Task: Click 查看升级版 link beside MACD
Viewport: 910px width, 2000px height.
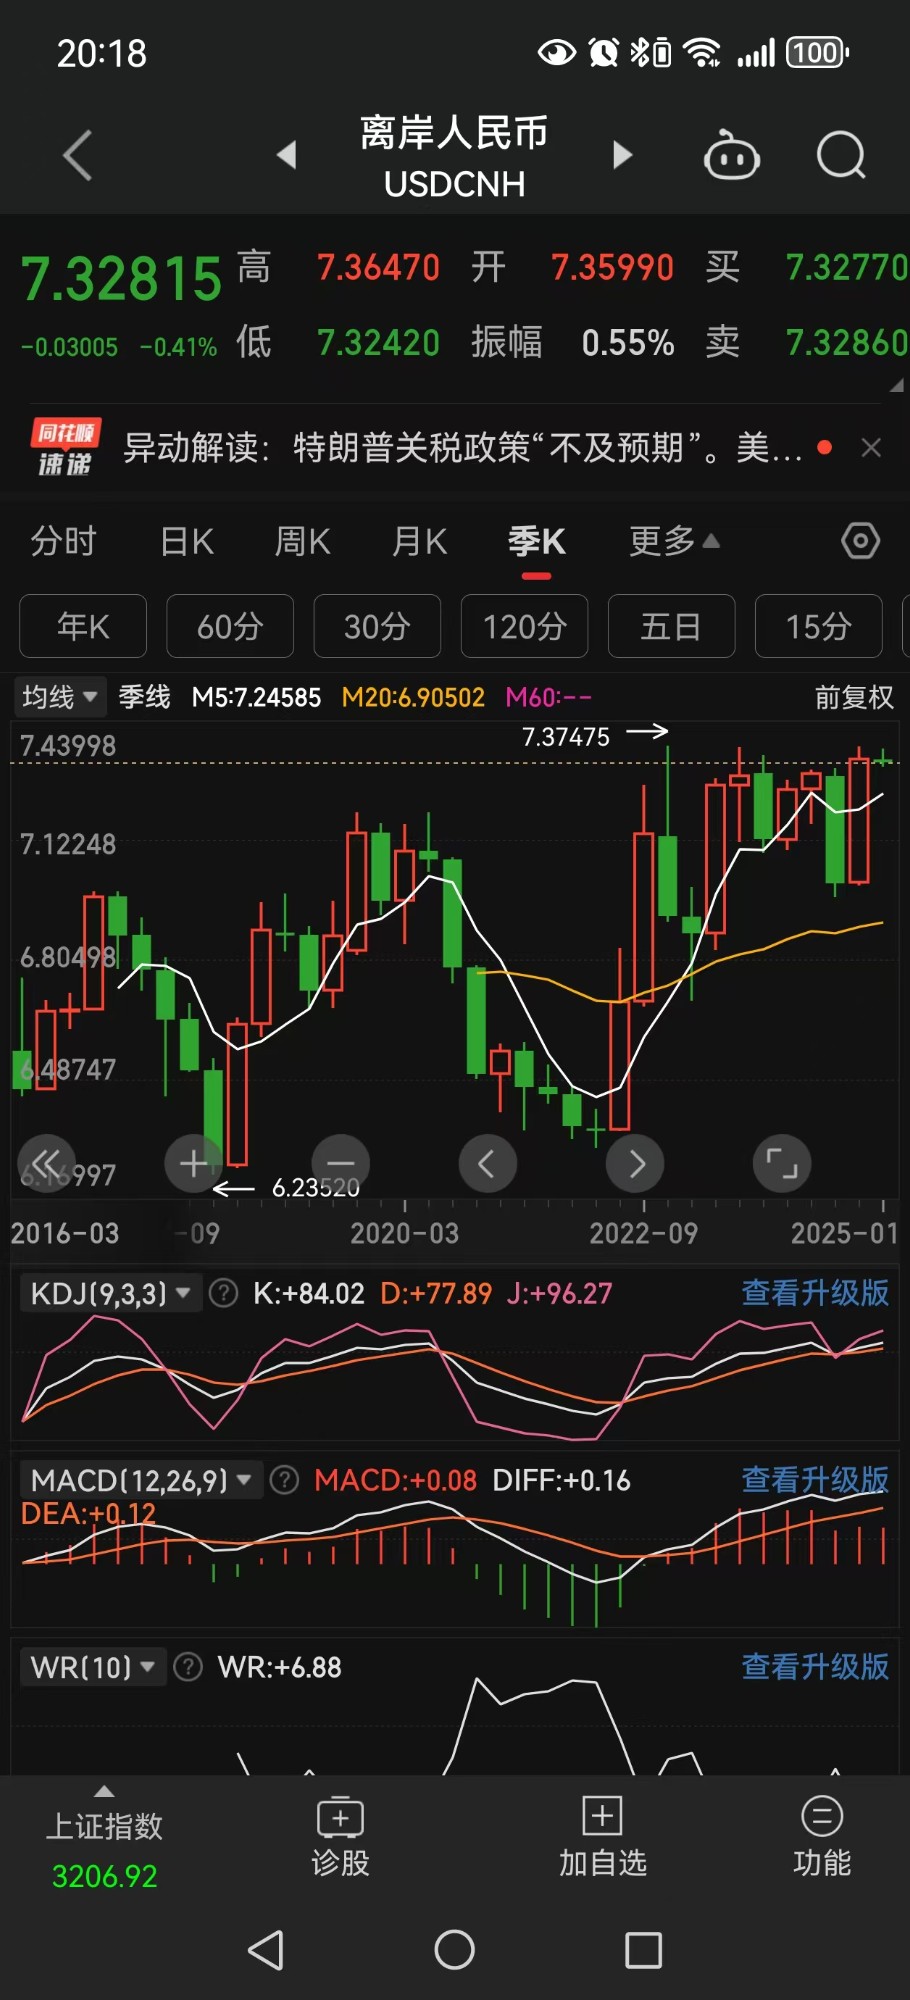Action: pos(814,1479)
